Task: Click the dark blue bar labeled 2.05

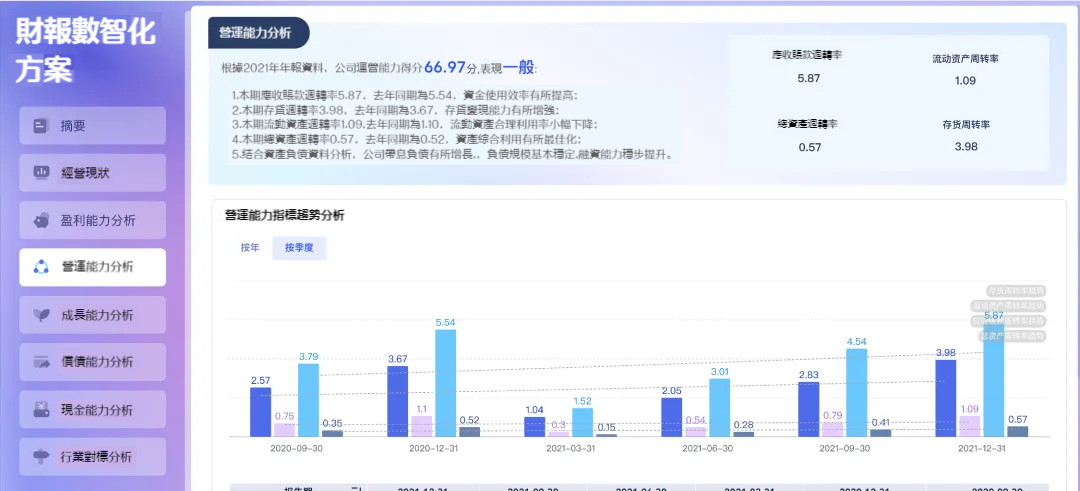Action: point(672,417)
